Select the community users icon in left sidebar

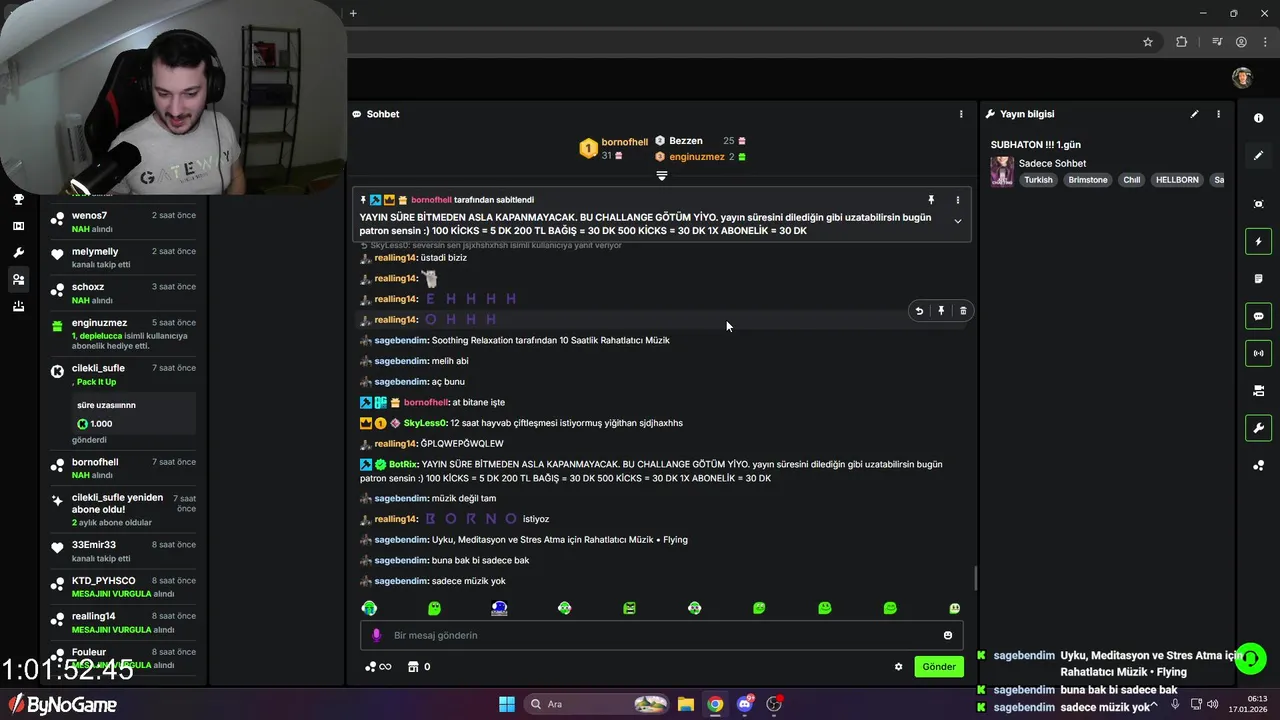coord(18,280)
